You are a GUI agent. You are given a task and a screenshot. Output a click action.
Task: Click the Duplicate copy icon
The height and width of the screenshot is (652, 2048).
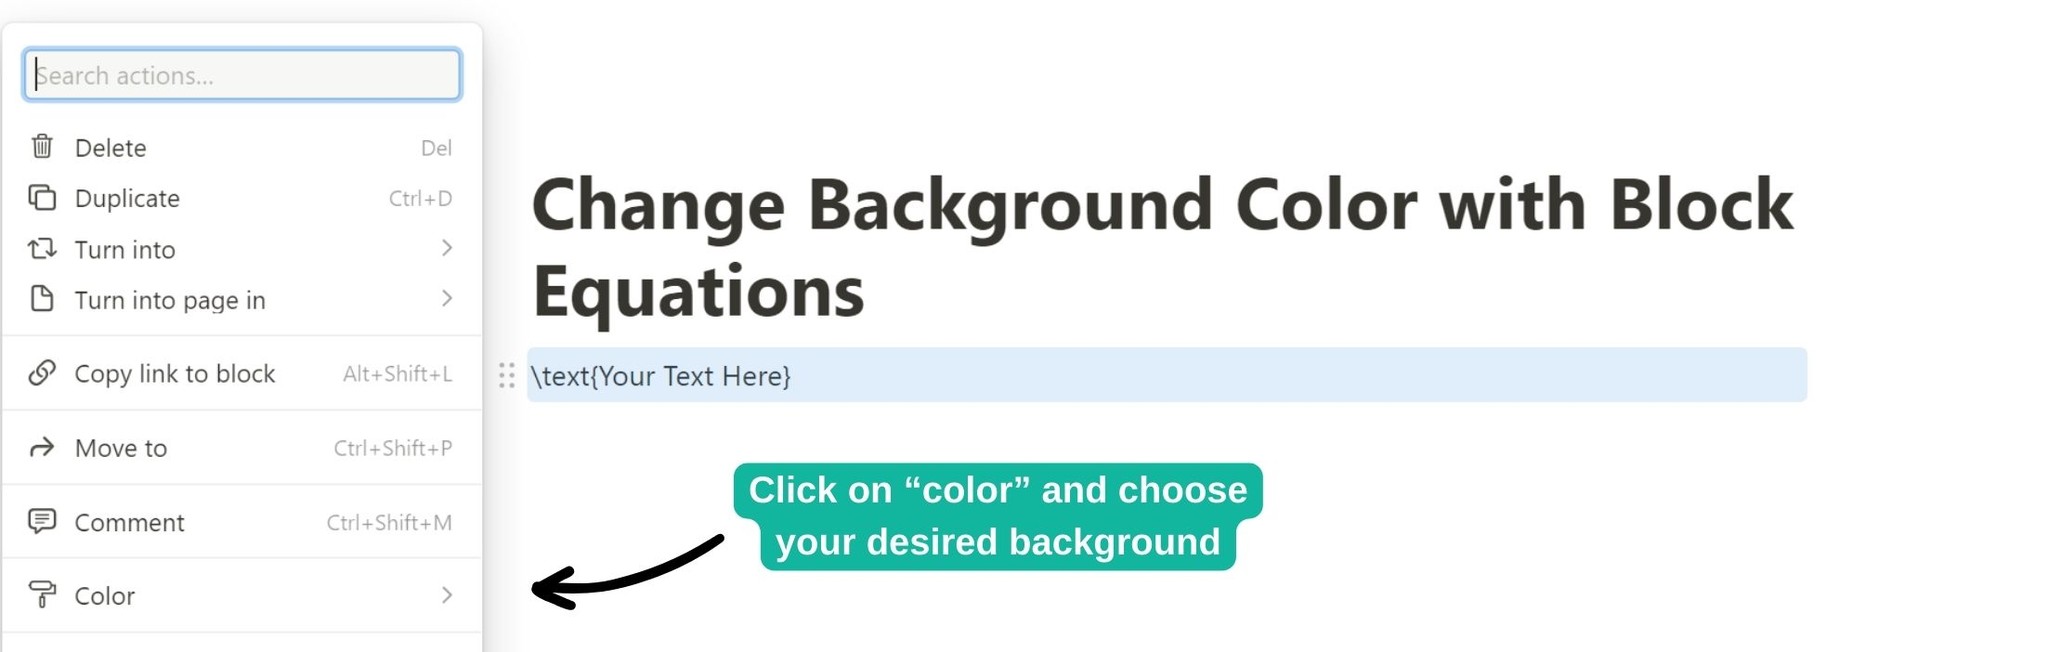coord(41,198)
